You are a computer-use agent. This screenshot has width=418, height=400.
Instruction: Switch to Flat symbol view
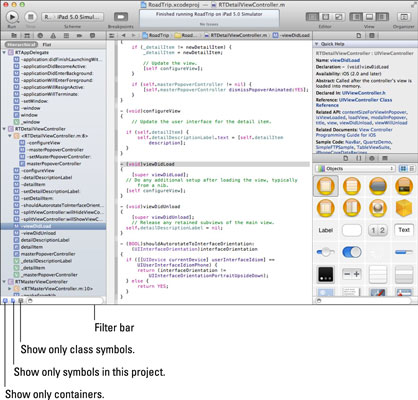pos(47,44)
